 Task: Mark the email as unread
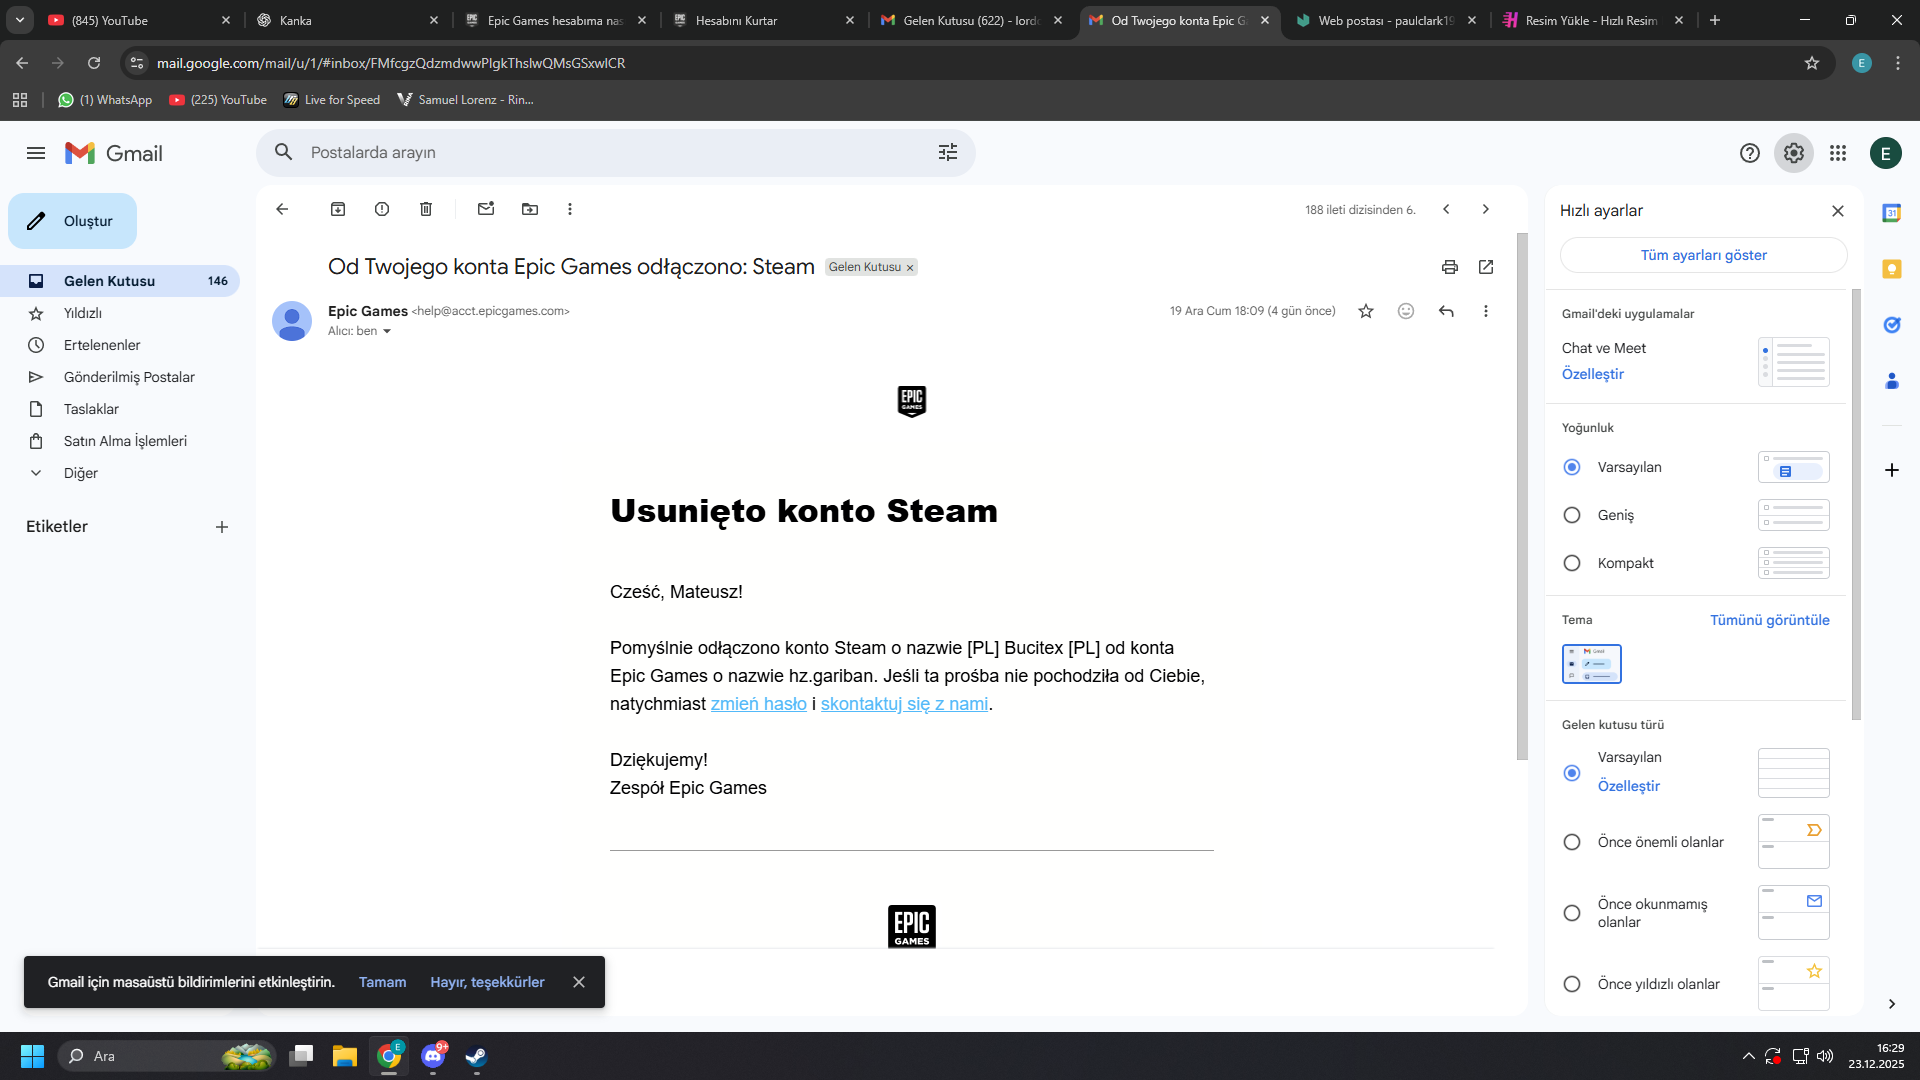[x=486, y=209]
